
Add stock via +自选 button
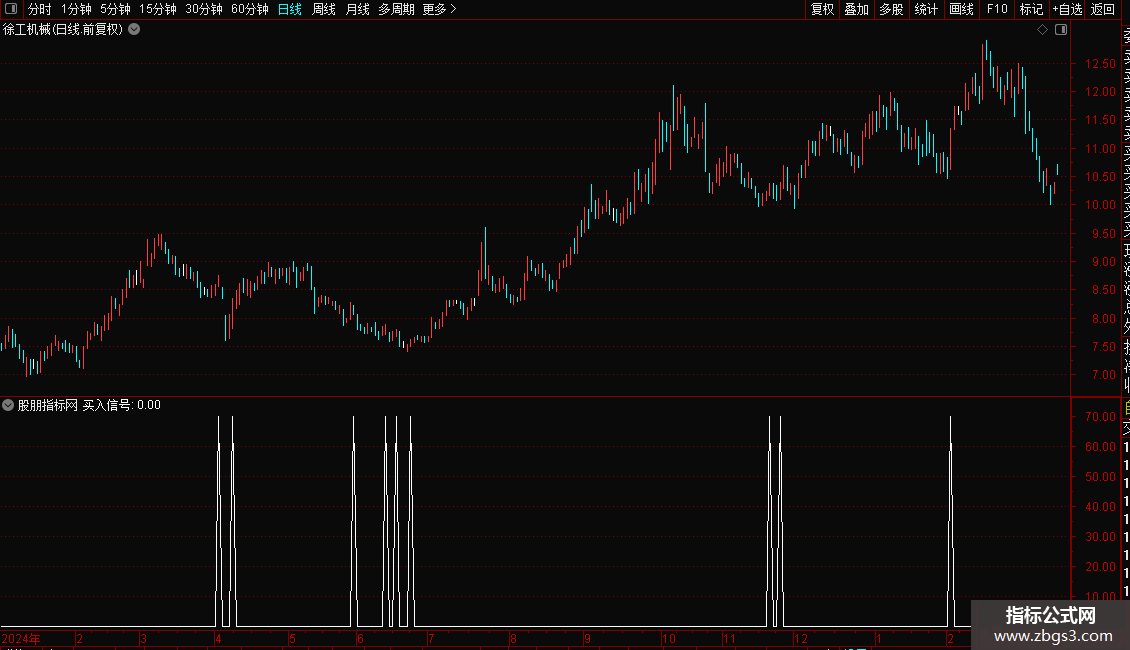(x=1067, y=9)
